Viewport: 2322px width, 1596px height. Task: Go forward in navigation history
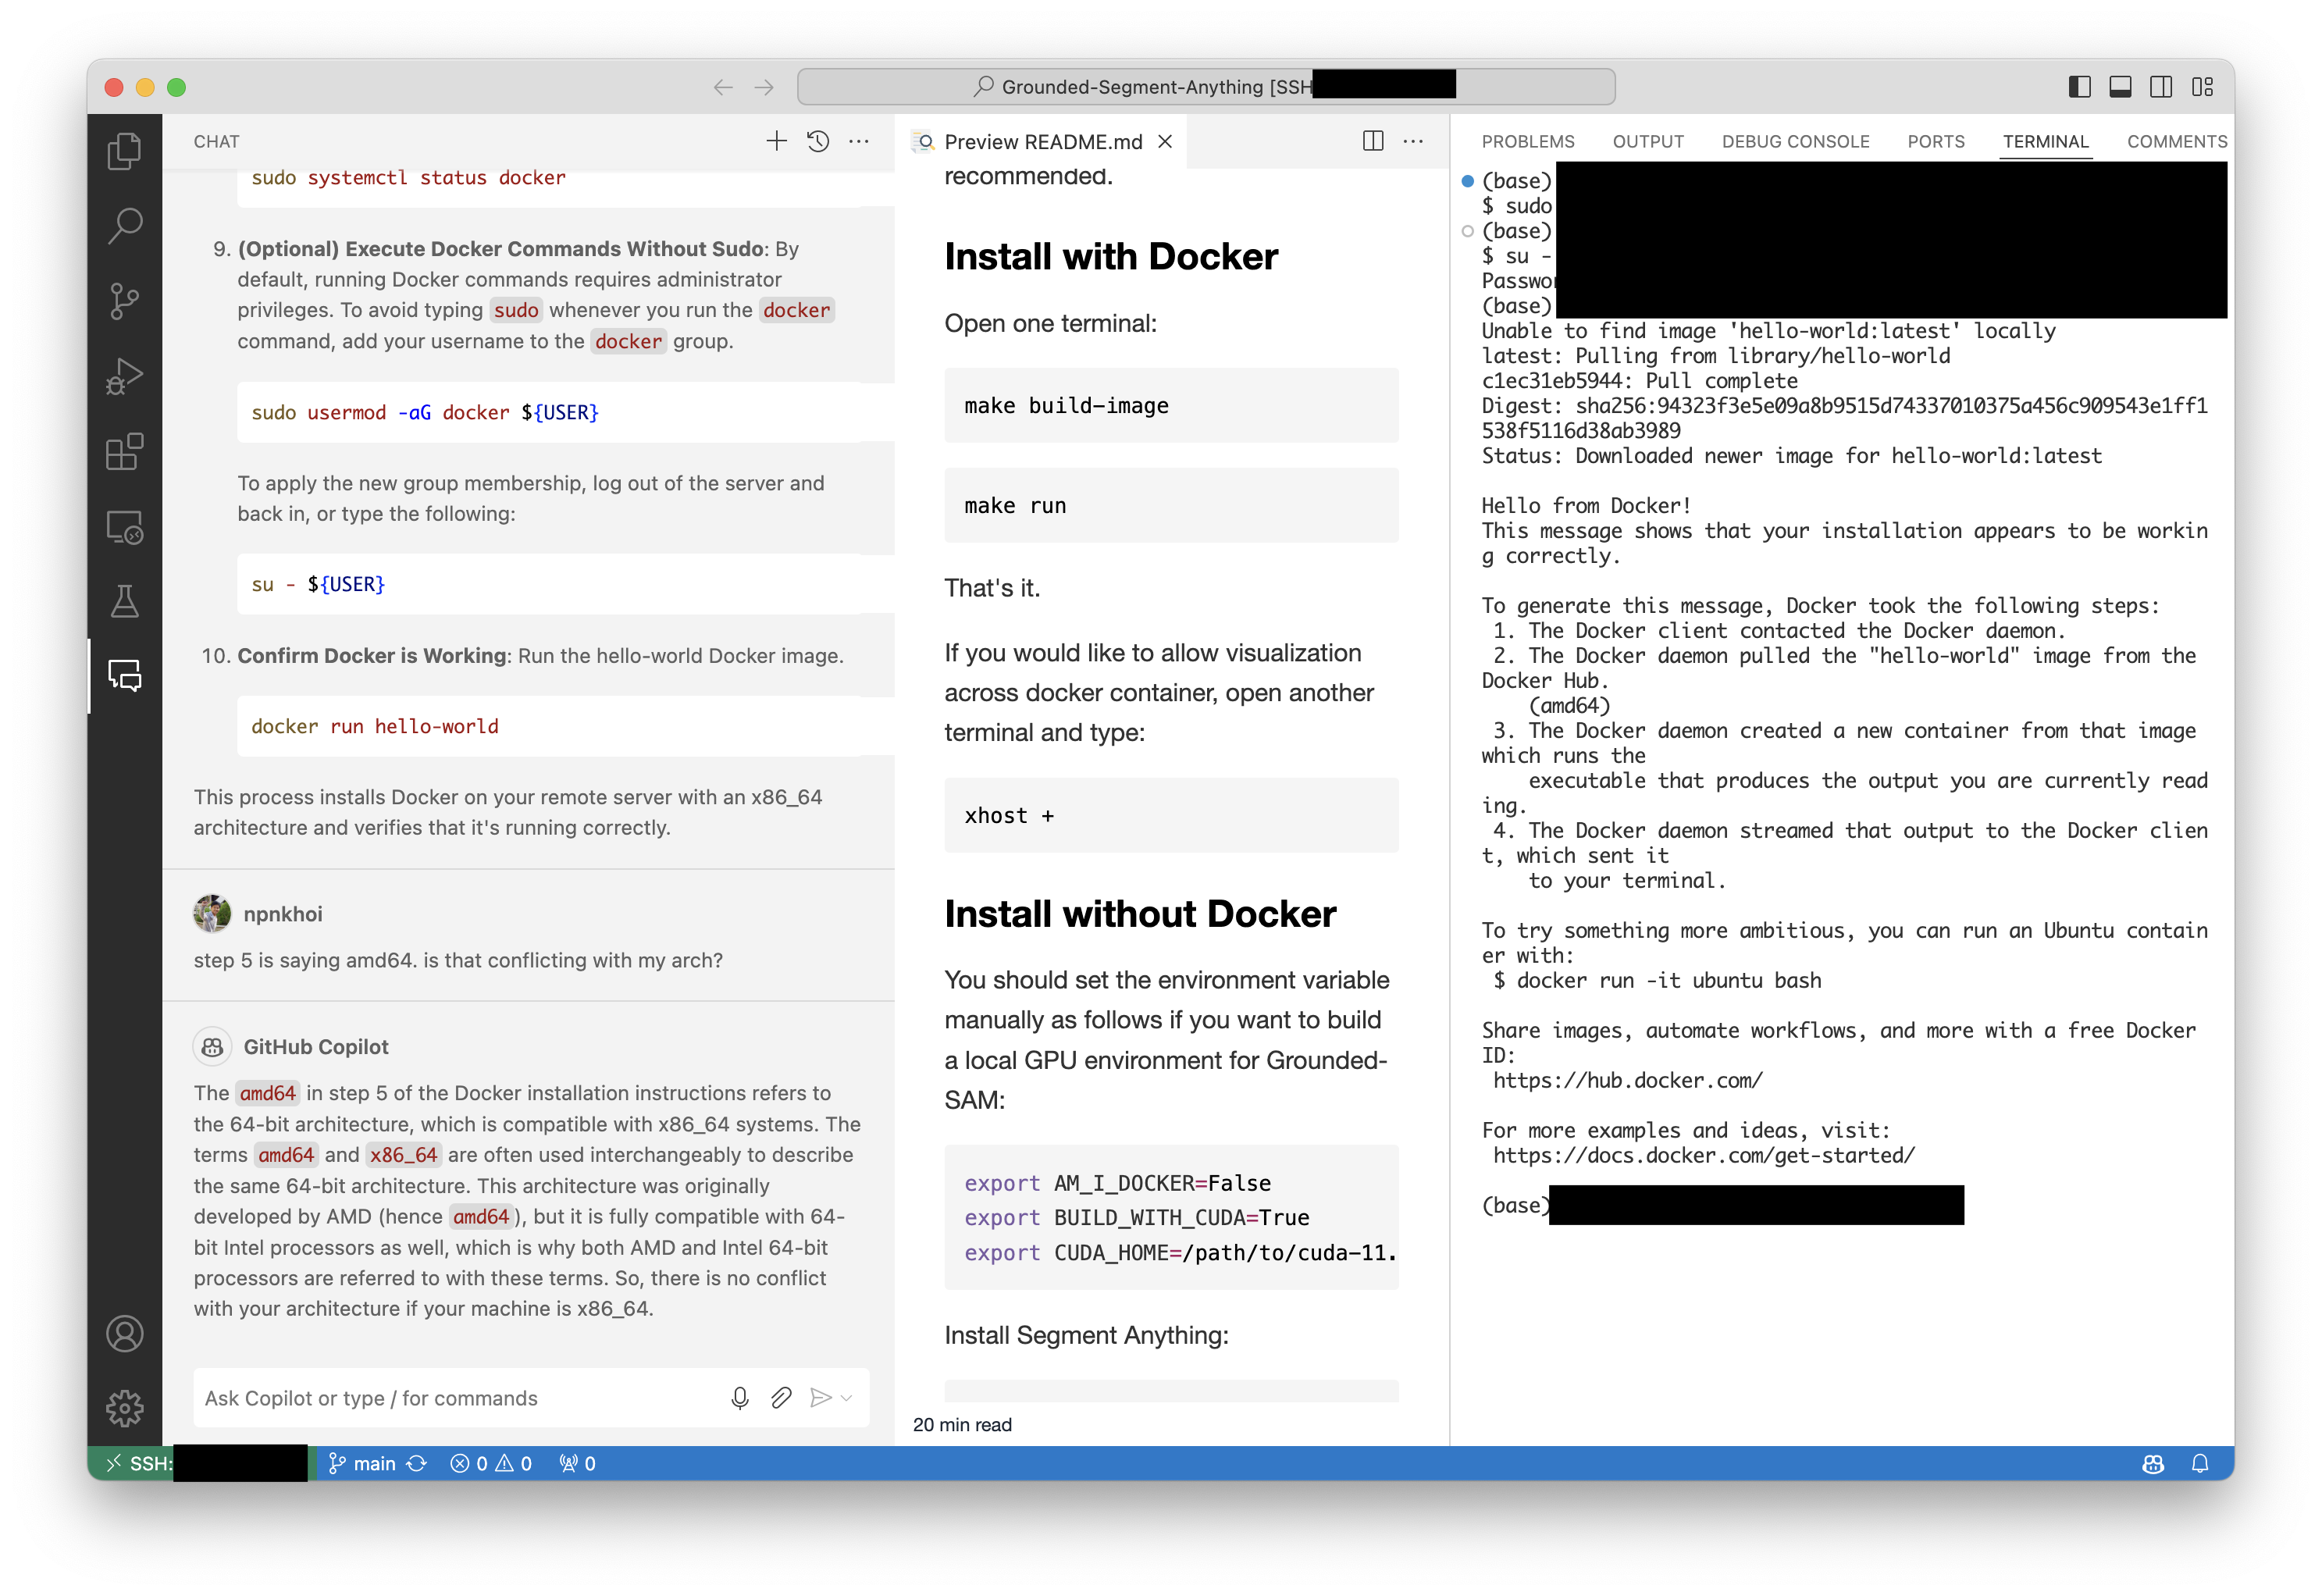764,87
